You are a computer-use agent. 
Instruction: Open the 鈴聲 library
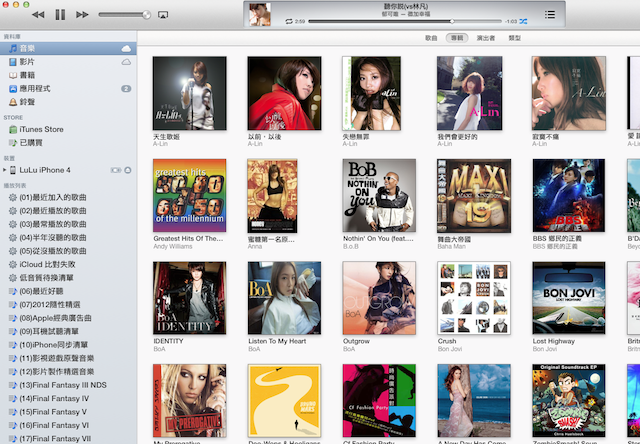click(x=68, y=102)
